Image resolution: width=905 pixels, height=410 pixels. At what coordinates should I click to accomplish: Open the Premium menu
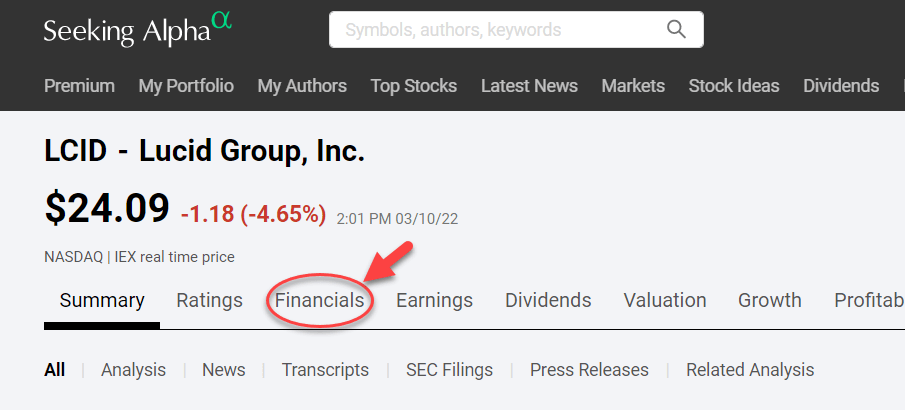click(x=79, y=86)
